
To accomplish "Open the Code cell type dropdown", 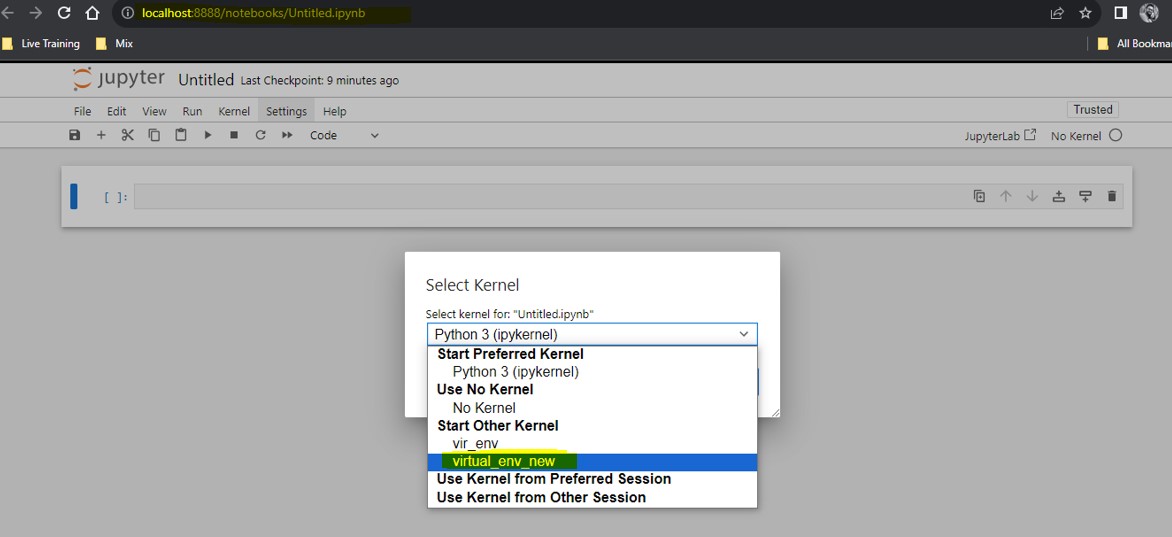I will (x=344, y=135).
